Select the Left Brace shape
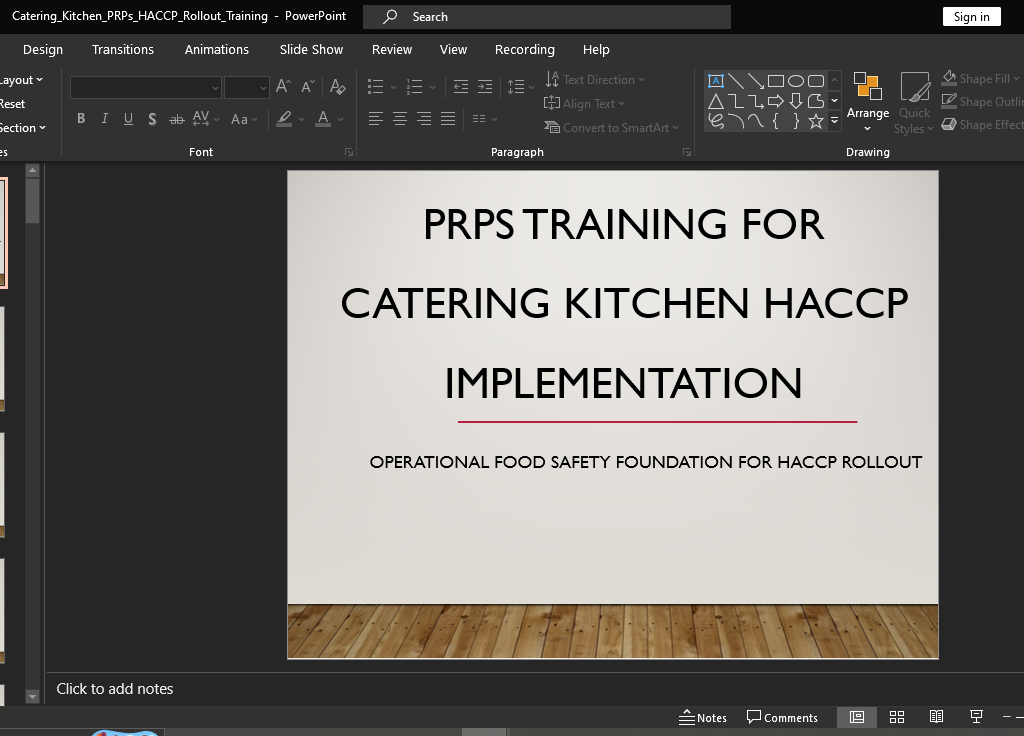Viewport: 1024px width, 736px height. point(776,121)
